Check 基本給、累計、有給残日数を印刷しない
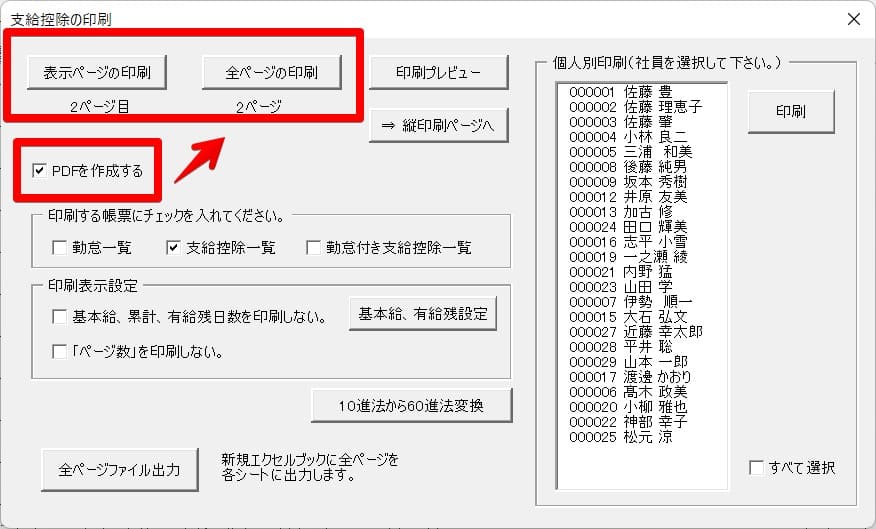Screen dimensions: 876x529 pos(60,317)
